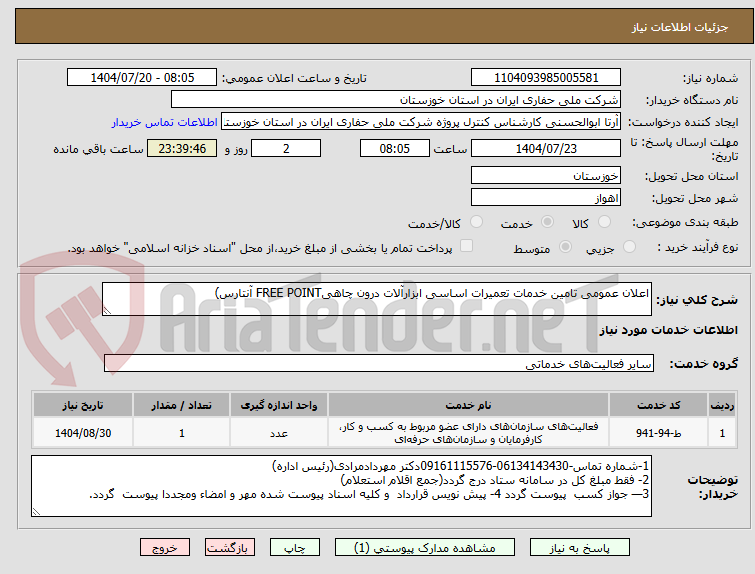Click the نام خدمت column header
This screenshot has height=574, width=755.
click(x=468, y=405)
